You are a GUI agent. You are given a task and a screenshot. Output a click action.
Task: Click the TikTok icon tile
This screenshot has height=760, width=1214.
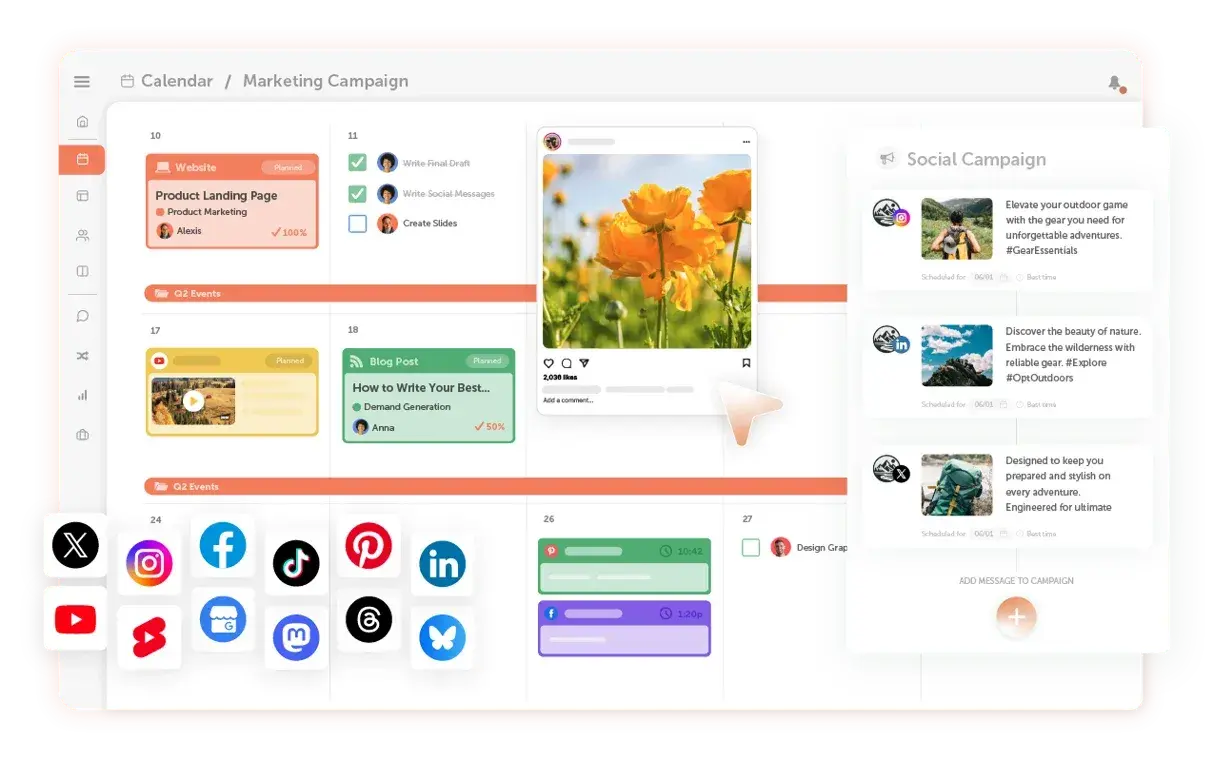coord(296,564)
